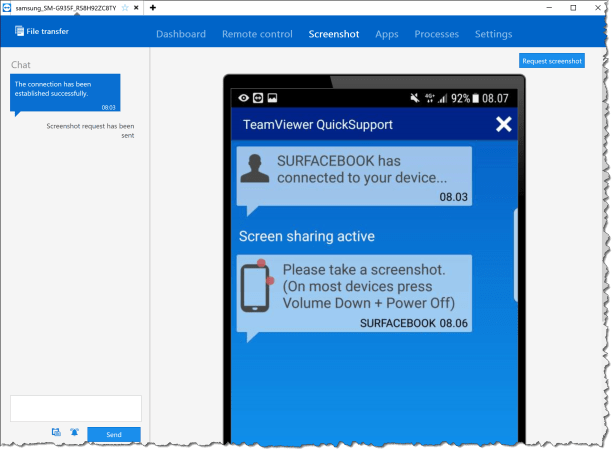
Task: Minimize the TeamViewer window
Action: click(x=549, y=7)
